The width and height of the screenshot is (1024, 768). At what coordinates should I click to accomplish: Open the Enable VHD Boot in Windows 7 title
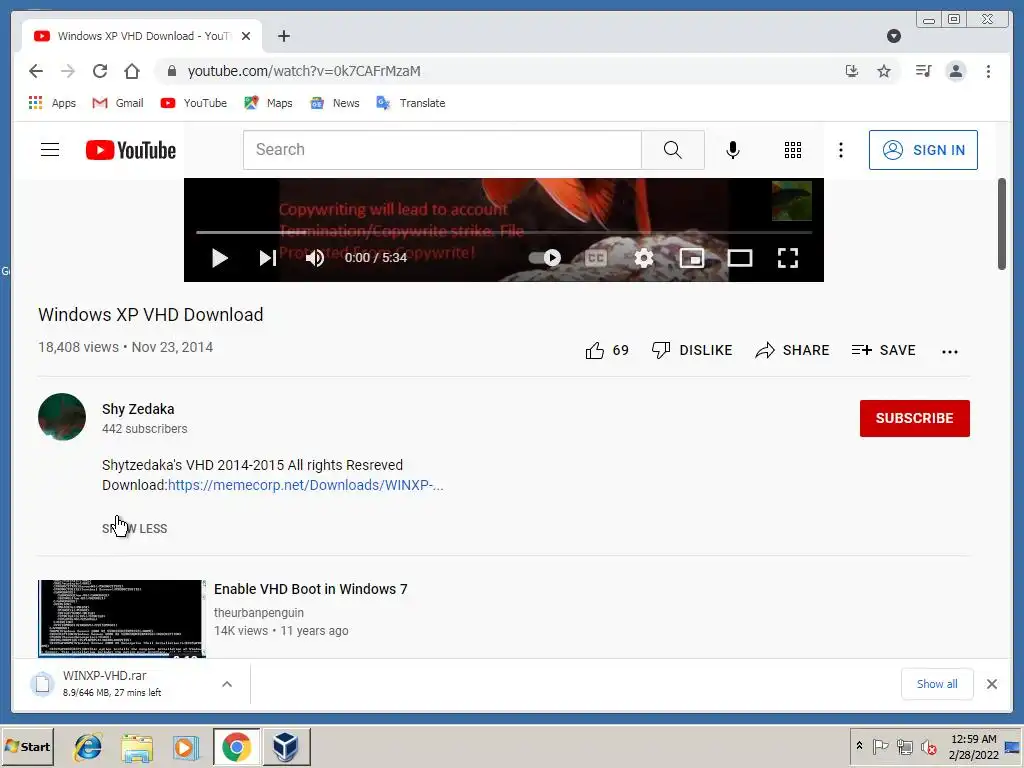tap(310, 589)
